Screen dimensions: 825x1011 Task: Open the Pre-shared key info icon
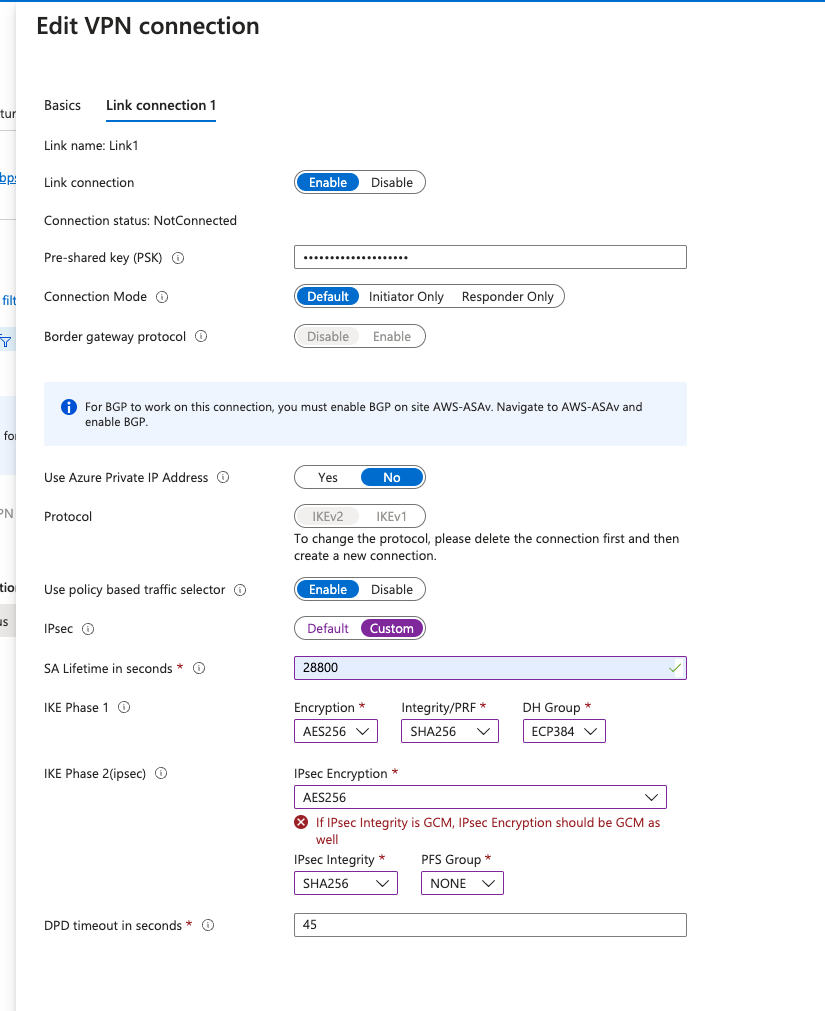178,258
